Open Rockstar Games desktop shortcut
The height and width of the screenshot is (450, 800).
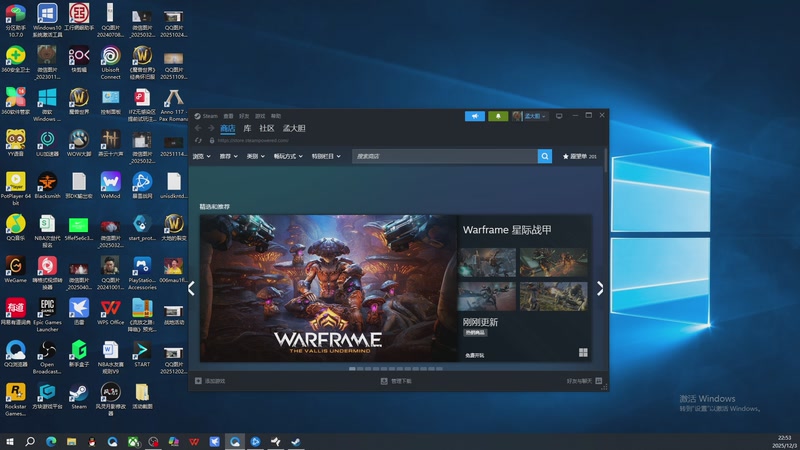tap(15, 399)
